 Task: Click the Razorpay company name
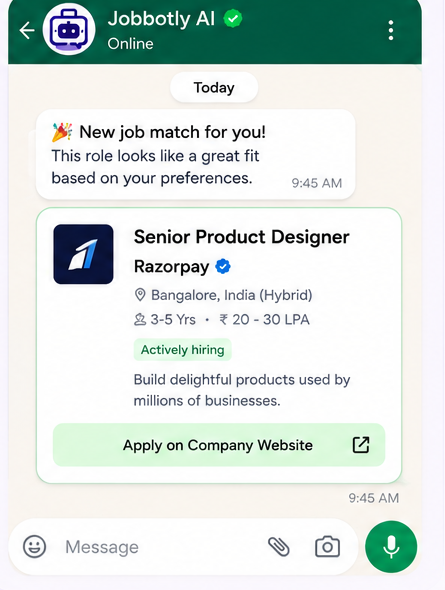172,267
